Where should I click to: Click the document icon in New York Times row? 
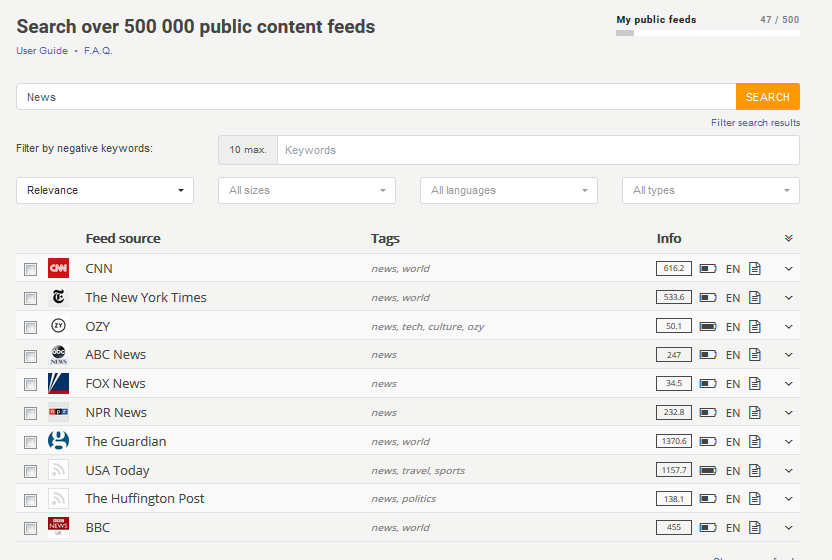(755, 297)
